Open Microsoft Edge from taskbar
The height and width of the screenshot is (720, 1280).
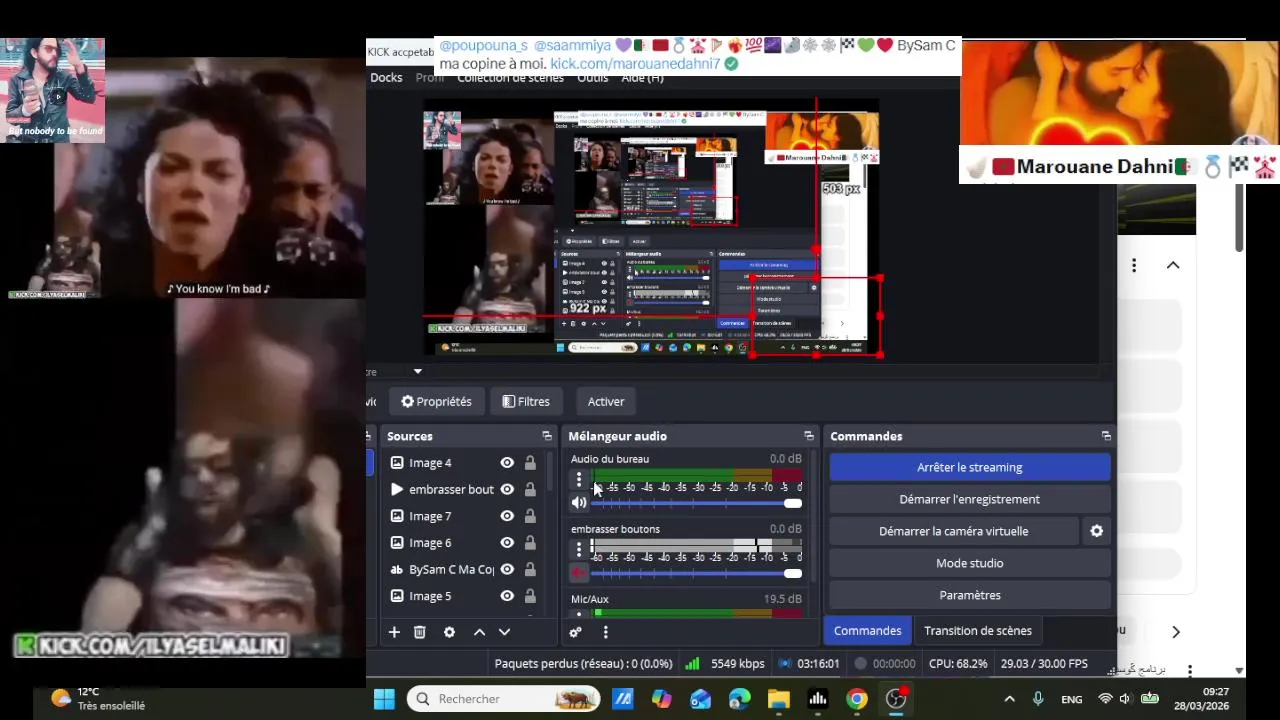739,699
